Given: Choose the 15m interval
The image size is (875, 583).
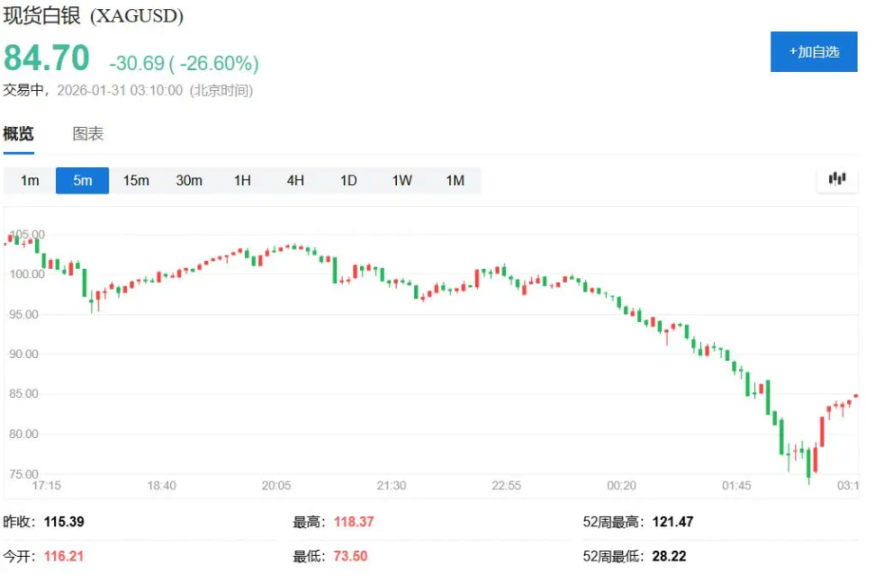Looking at the screenshot, I should [x=136, y=181].
